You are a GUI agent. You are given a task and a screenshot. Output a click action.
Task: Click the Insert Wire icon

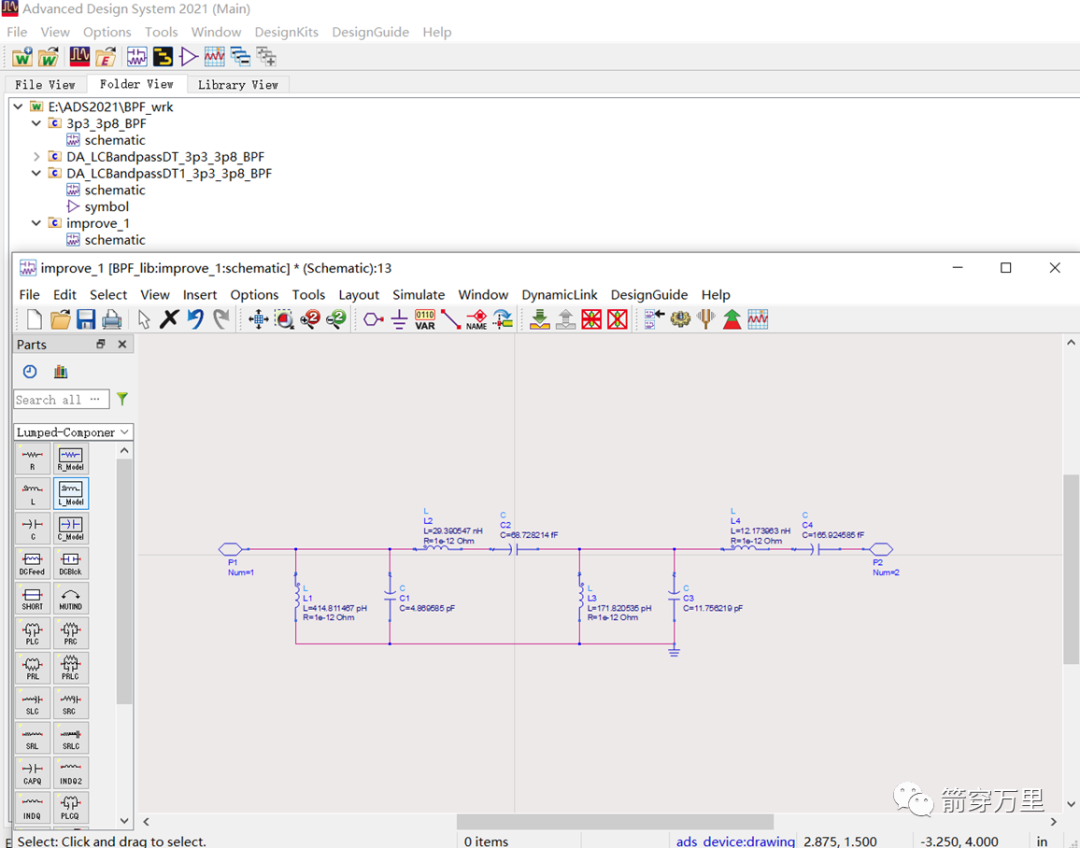tap(450, 319)
